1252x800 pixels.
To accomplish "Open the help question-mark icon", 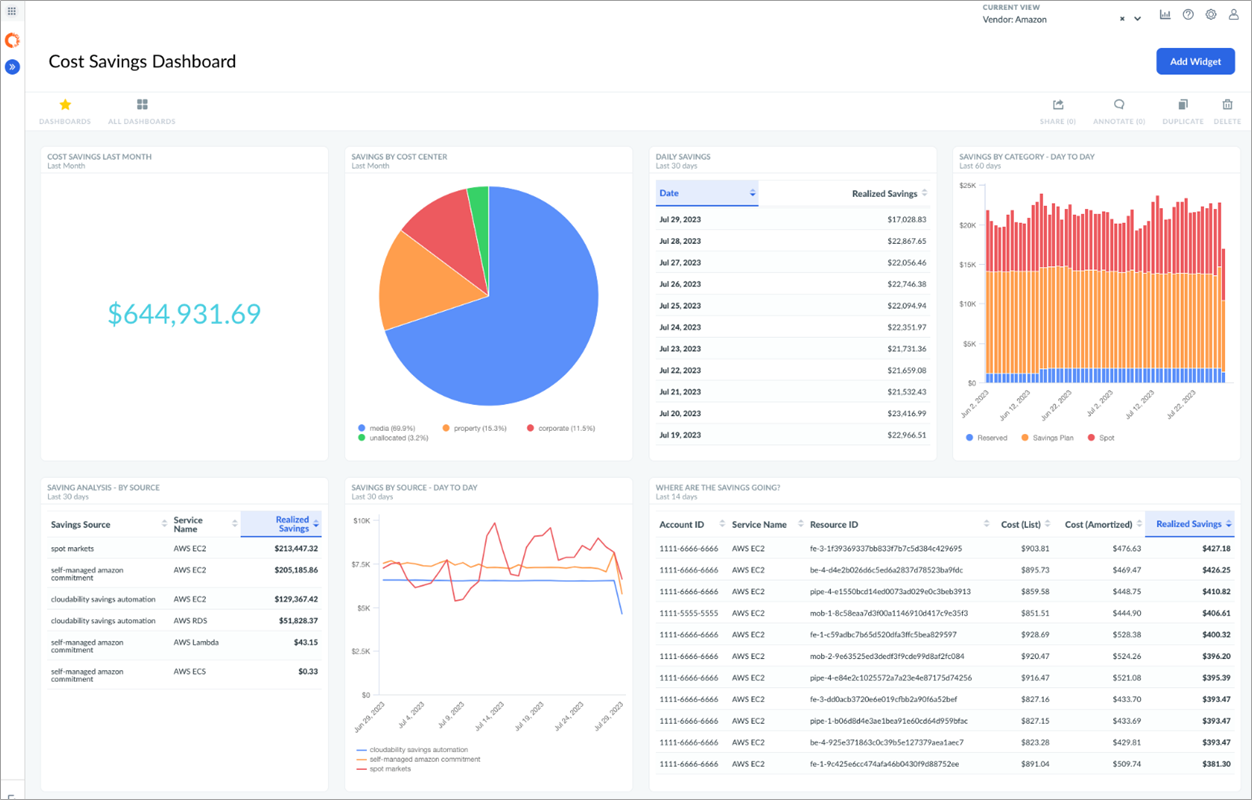I will [1188, 14].
